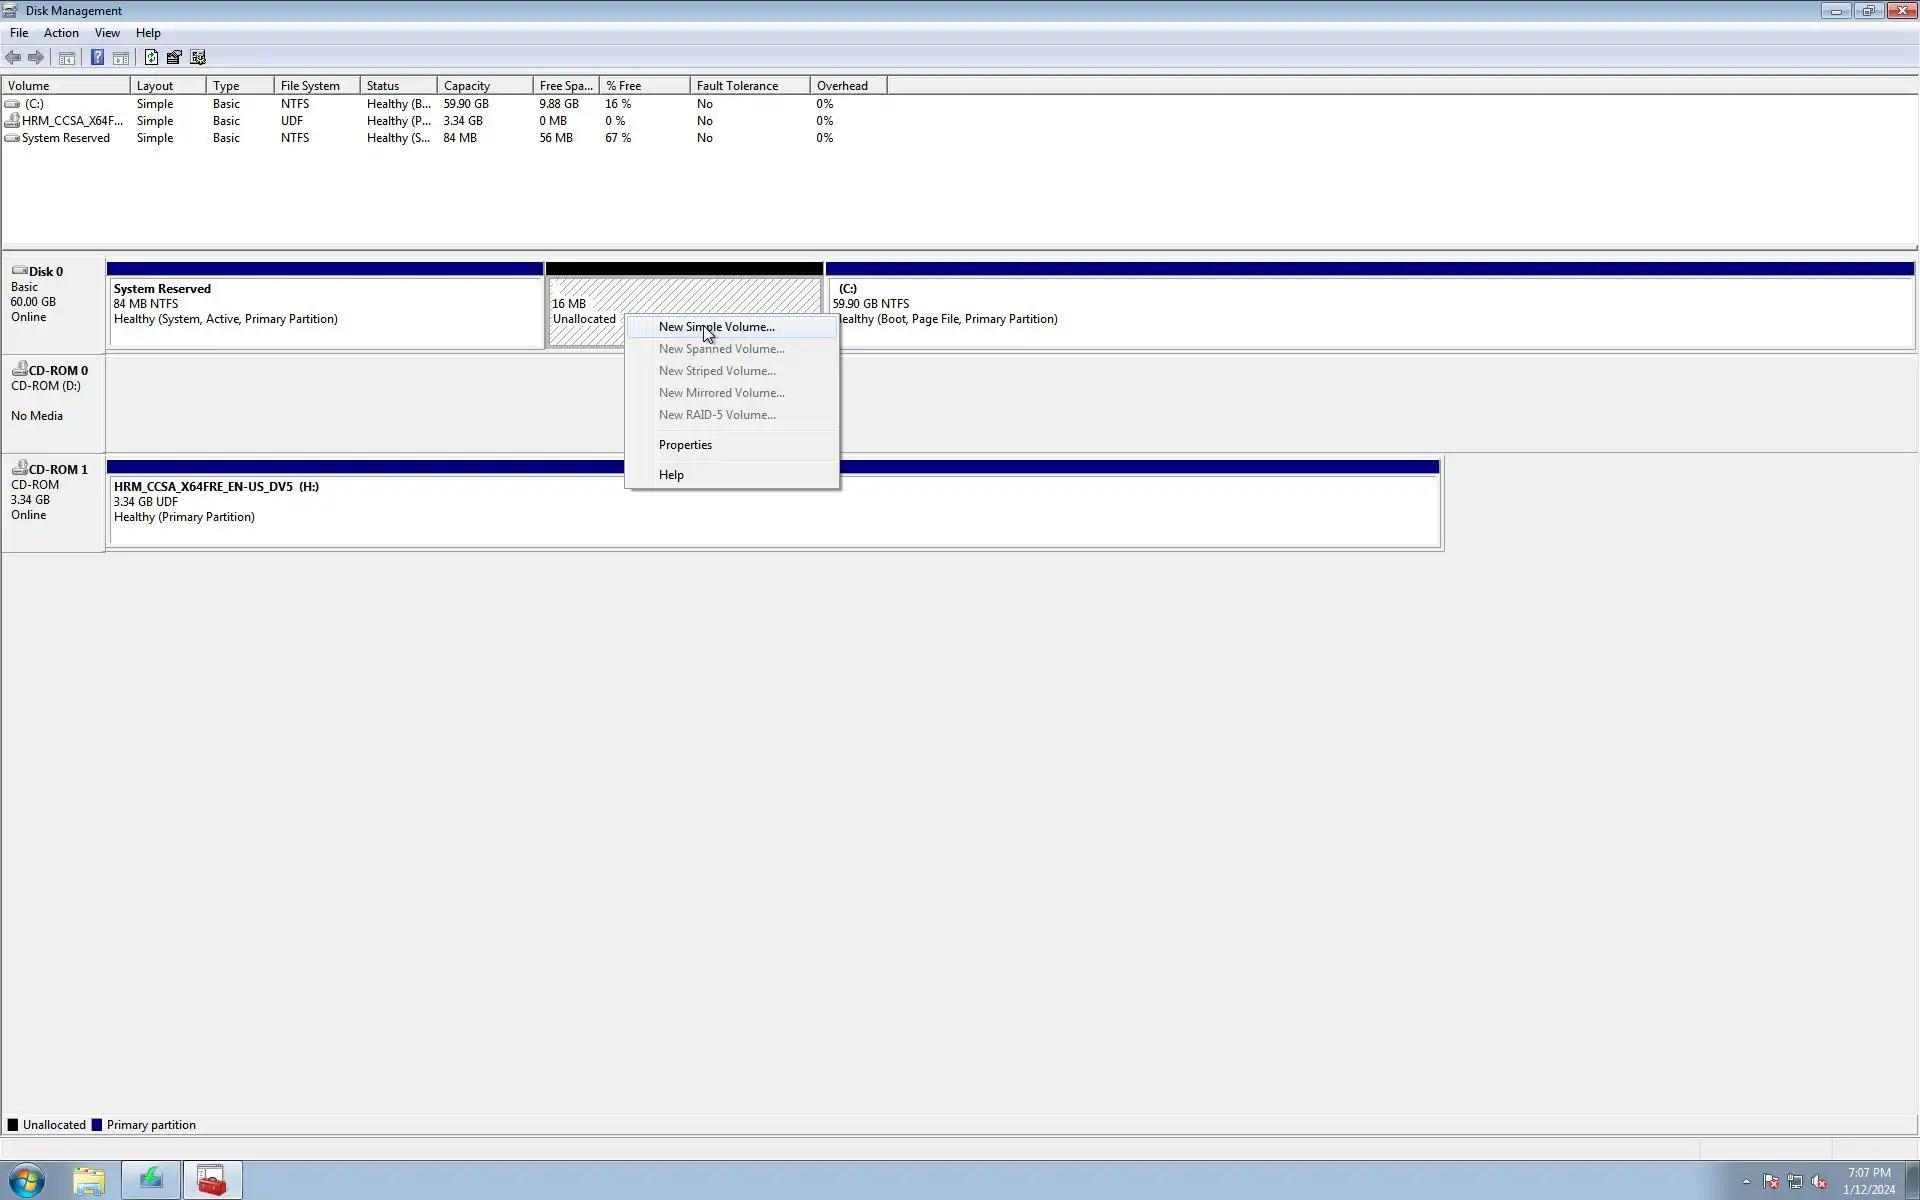Click the Show/Hide Action Pane icon
The width and height of the screenshot is (1920, 1200).
[x=121, y=58]
